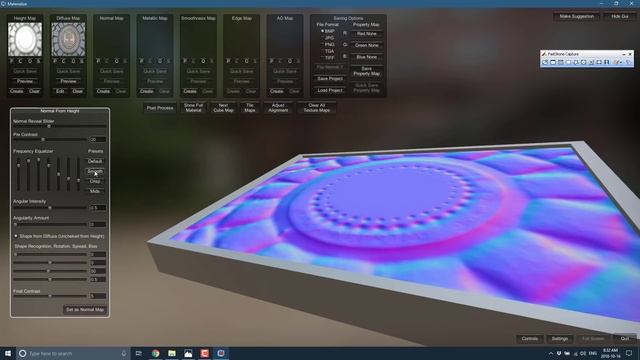Click the C (copy) button under Diffuse Map
The image size is (640, 360).
click(x=64, y=61)
